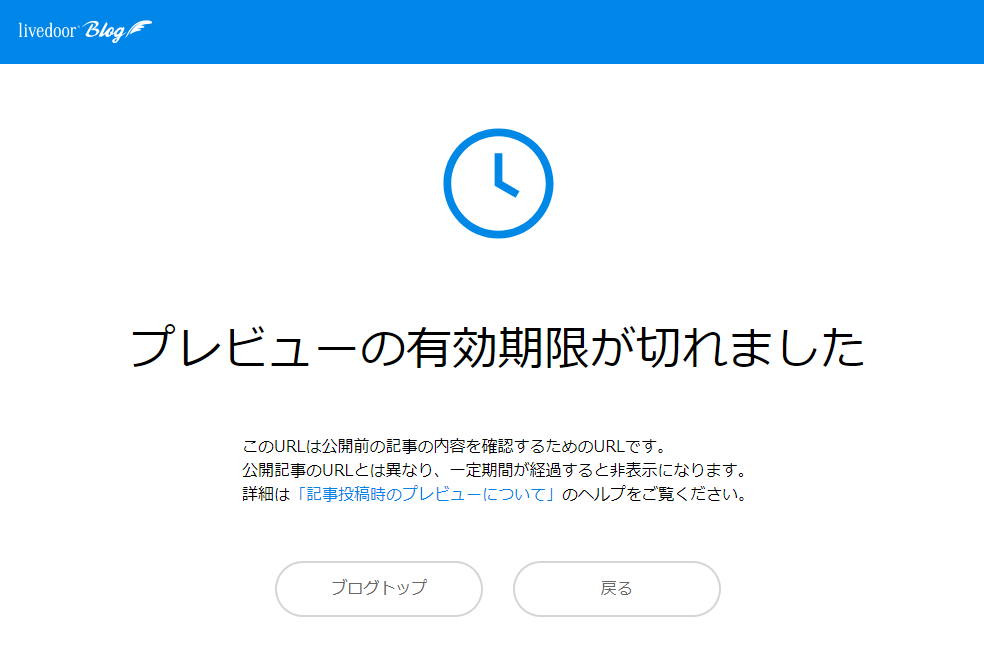Click the large blue clock icon
This screenshot has height=658, width=984.
point(498,183)
